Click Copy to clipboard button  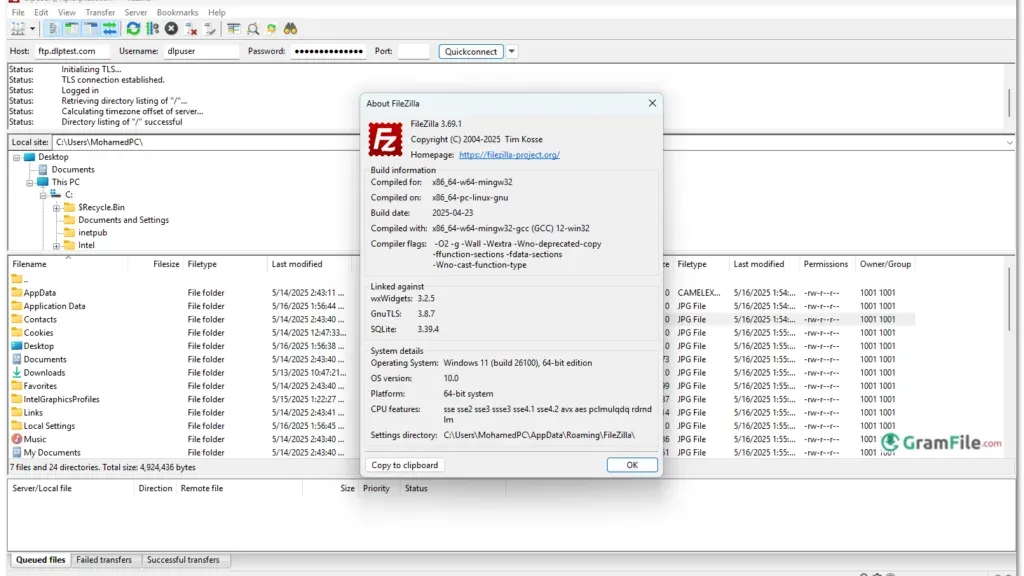coord(405,465)
